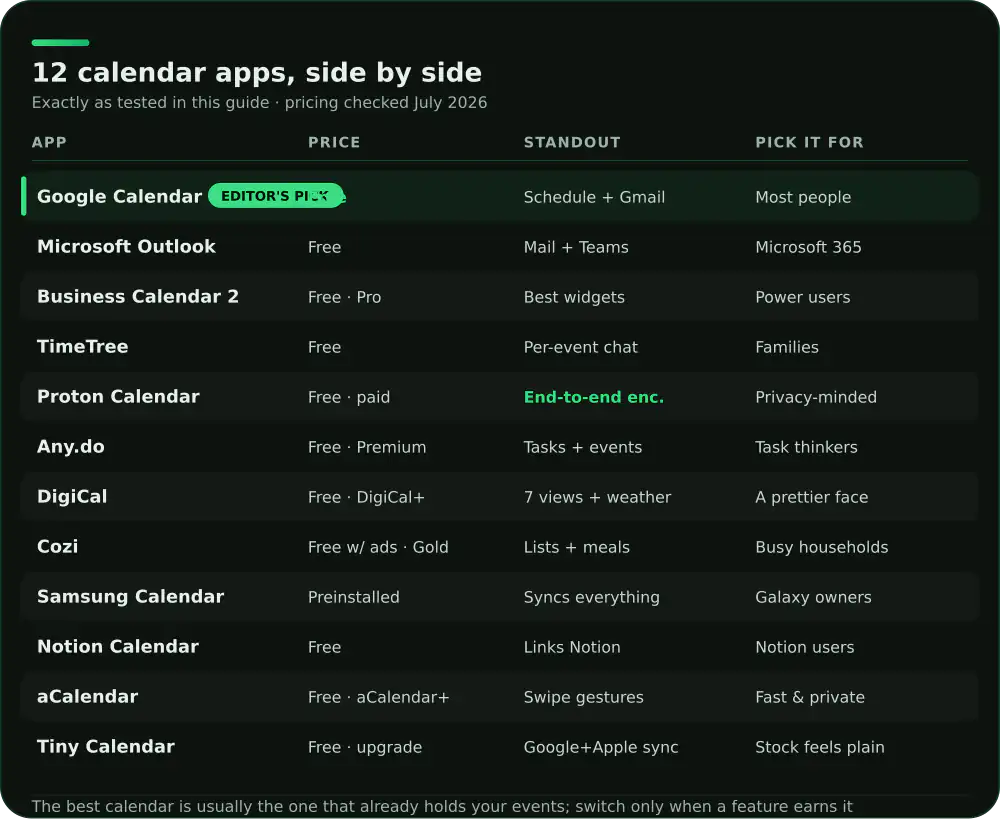Select the PICK IT FOR column header
Viewport: 1000px width, 819px height.
[x=809, y=142]
